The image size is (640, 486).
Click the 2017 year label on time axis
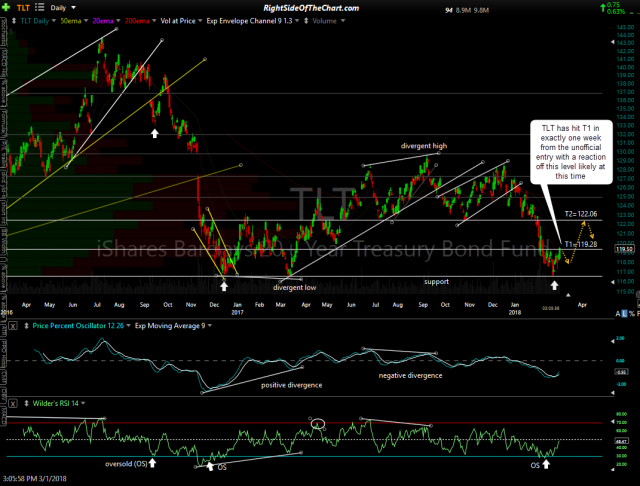pyautogui.click(x=237, y=312)
